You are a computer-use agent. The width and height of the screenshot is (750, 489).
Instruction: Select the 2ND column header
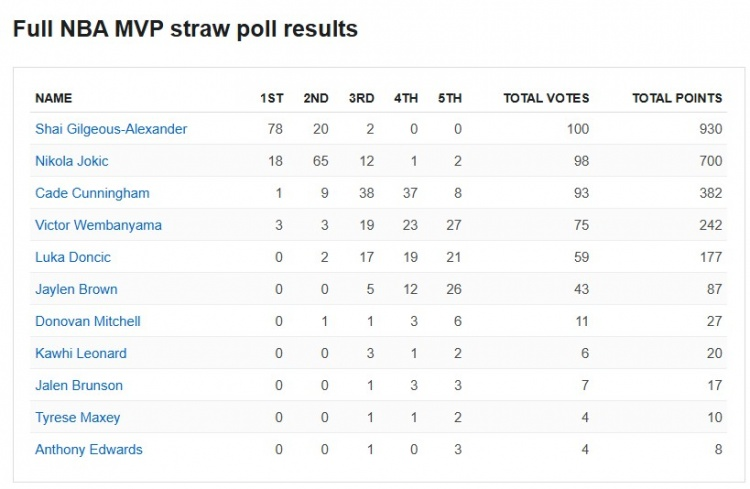(316, 98)
